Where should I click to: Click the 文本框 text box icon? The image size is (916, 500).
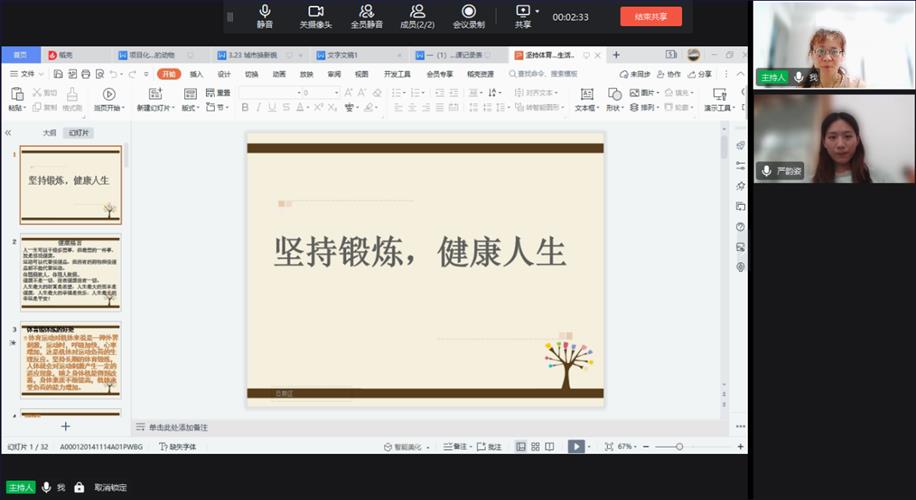pos(587,94)
